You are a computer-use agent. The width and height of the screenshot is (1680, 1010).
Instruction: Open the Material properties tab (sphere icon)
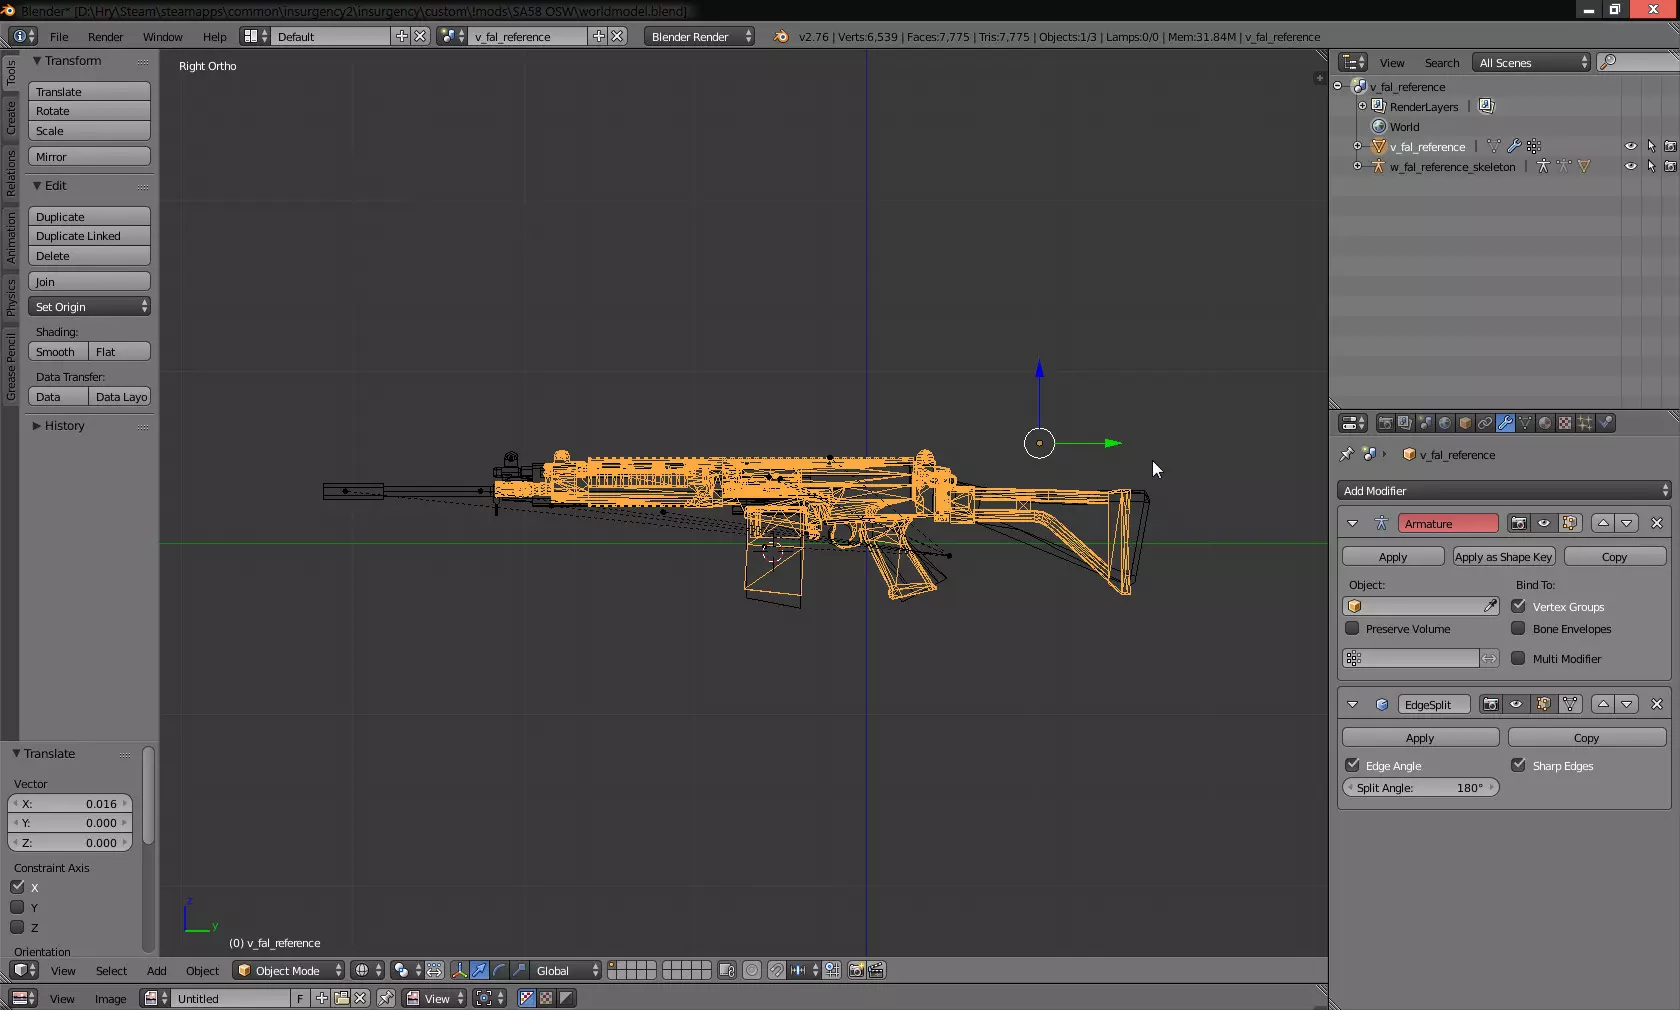click(x=1545, y=423)
